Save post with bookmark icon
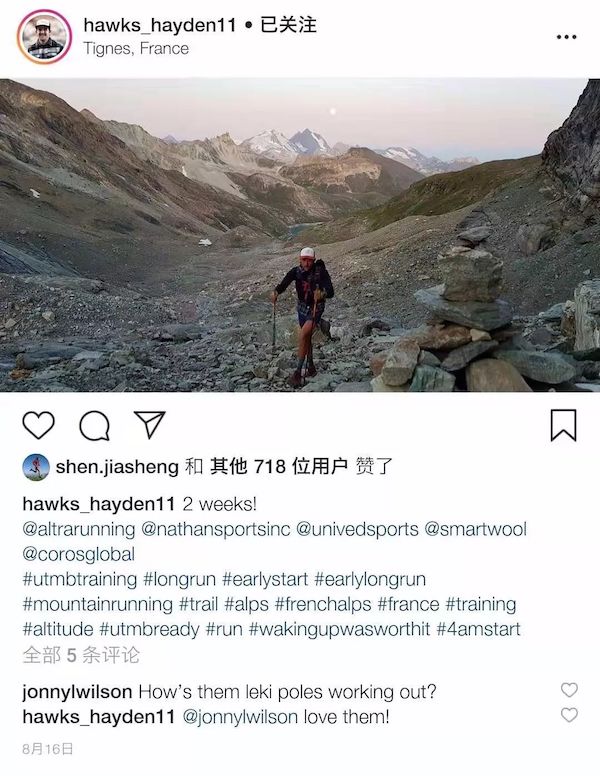600x776 pixels. pyautogui.click(x=563, y=425)
